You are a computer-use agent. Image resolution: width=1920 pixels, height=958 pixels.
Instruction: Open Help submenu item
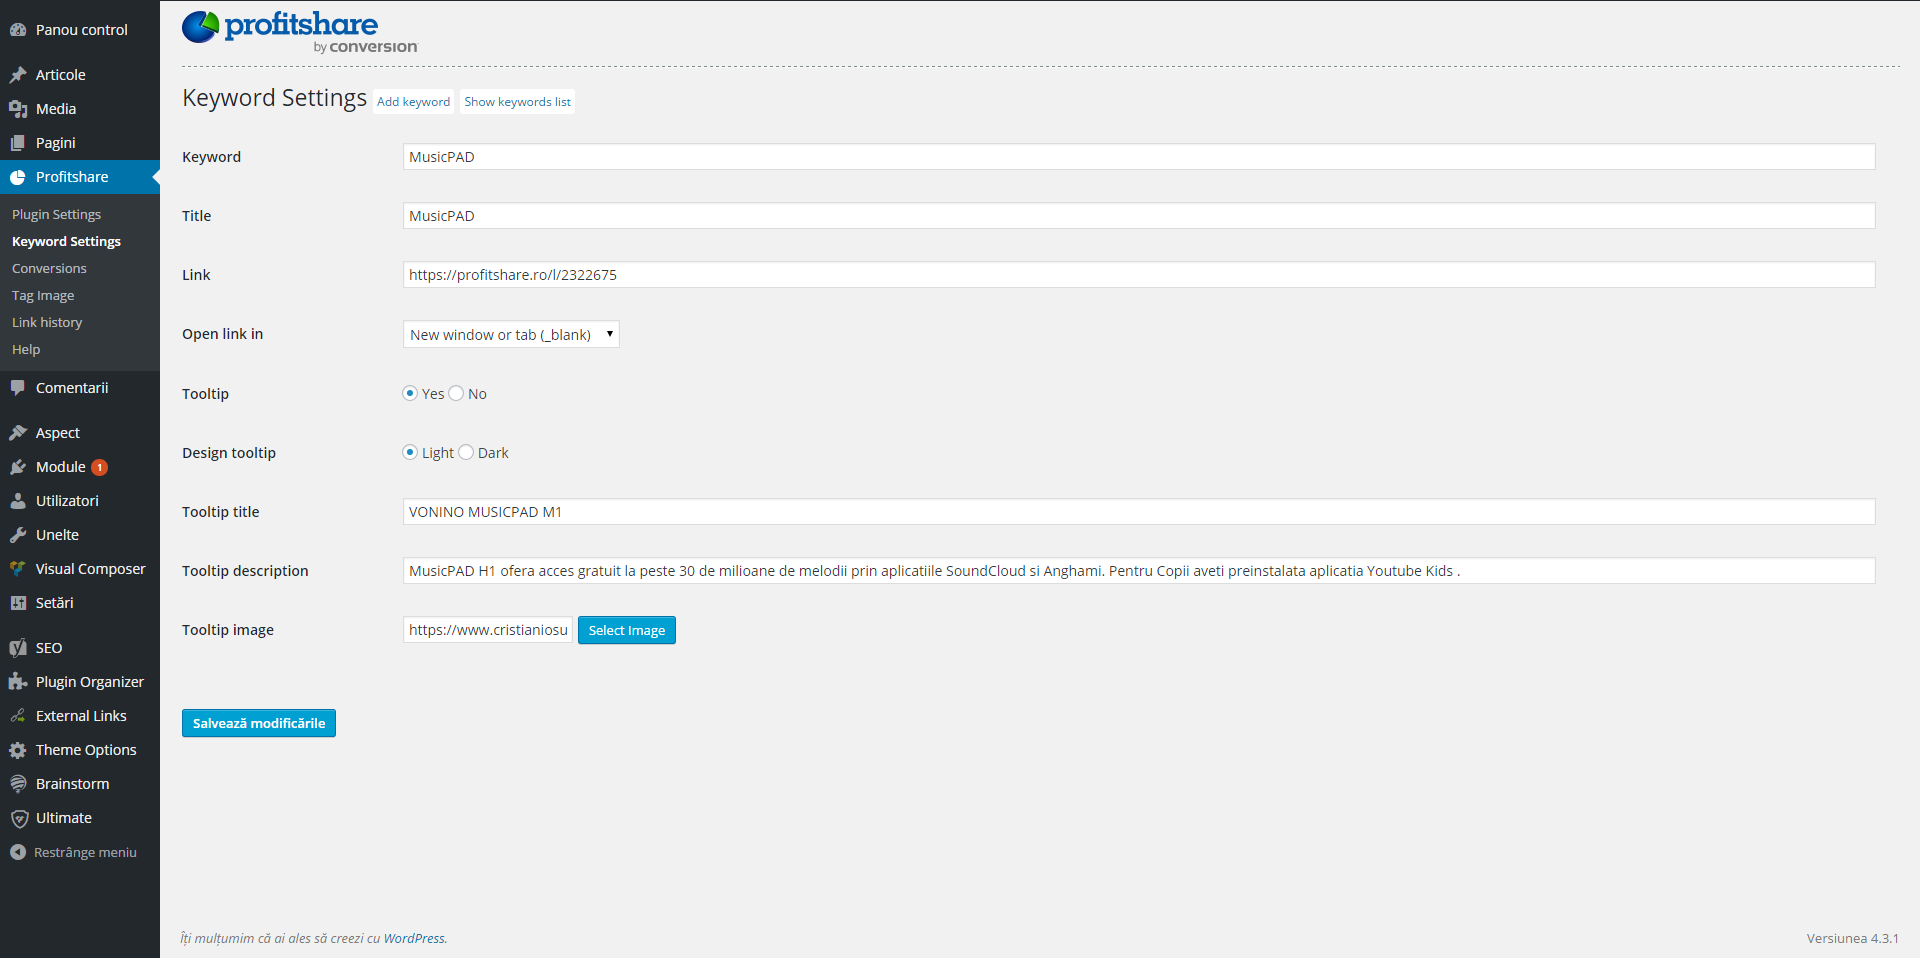[26, 349]
